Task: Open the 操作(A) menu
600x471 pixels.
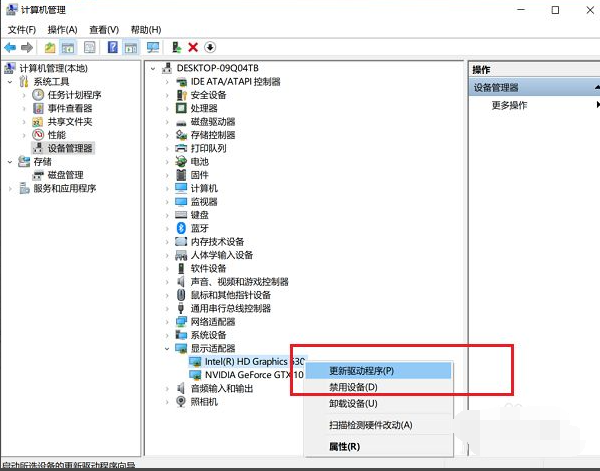Action: tap(62, 30)
